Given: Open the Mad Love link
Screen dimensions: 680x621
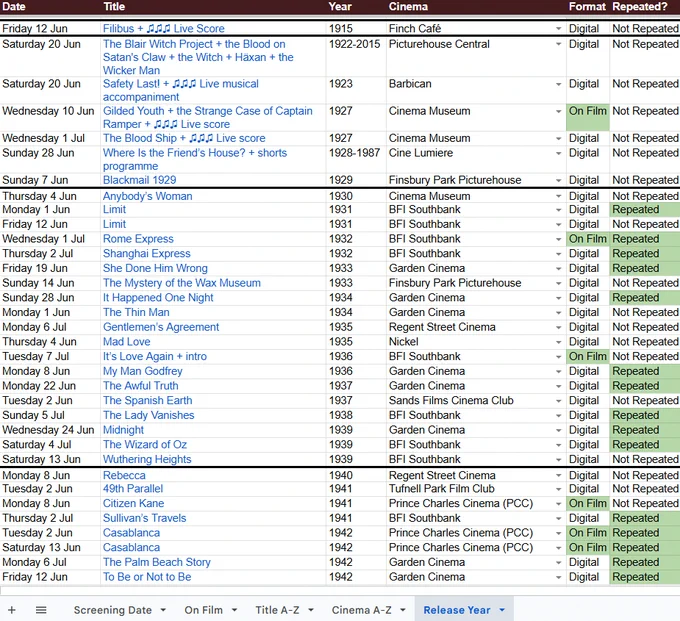Looking at the screenshot, I should 127,342.
